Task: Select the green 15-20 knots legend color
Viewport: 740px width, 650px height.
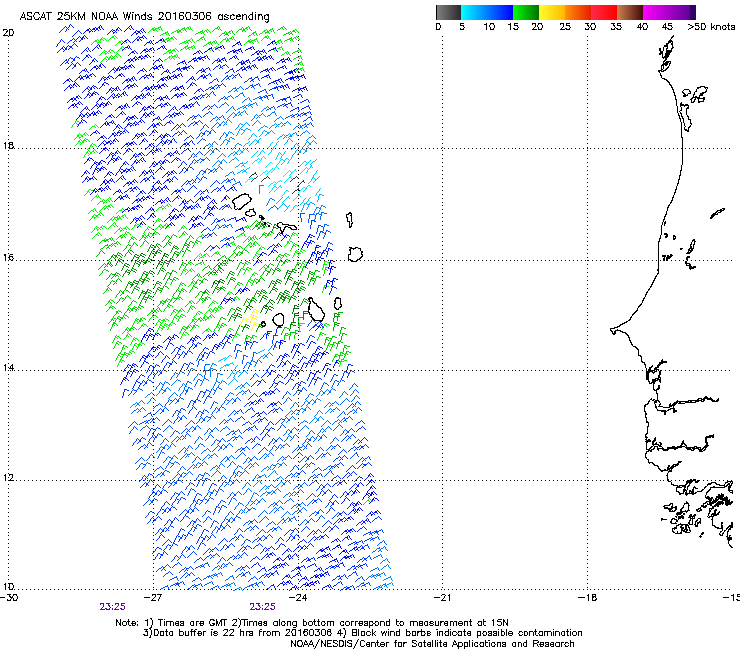Action: point(526,12)
